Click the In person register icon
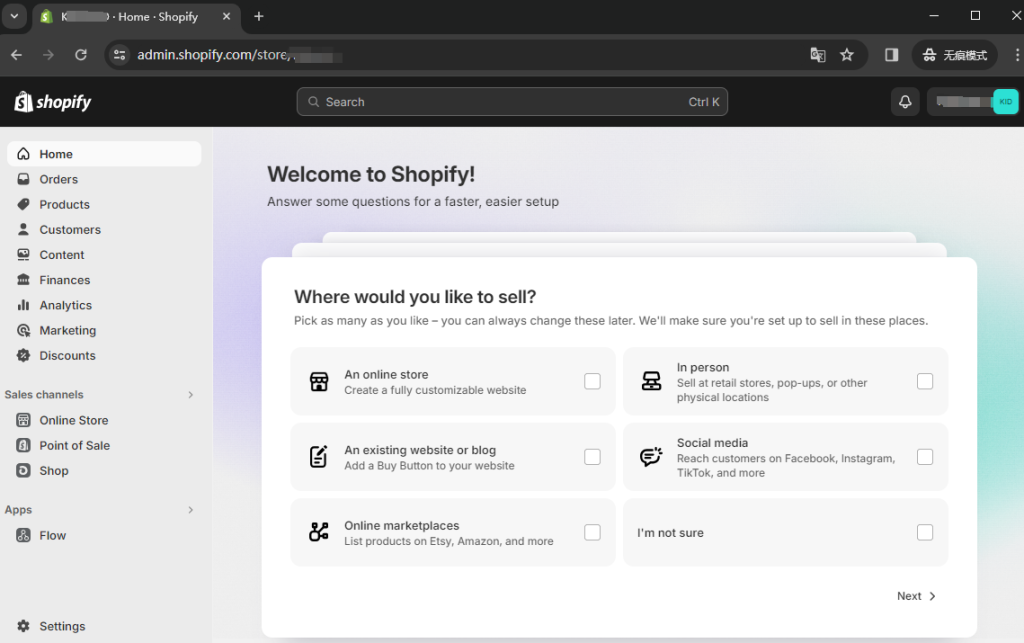The image size is (1024, 643). coord(651,381)
